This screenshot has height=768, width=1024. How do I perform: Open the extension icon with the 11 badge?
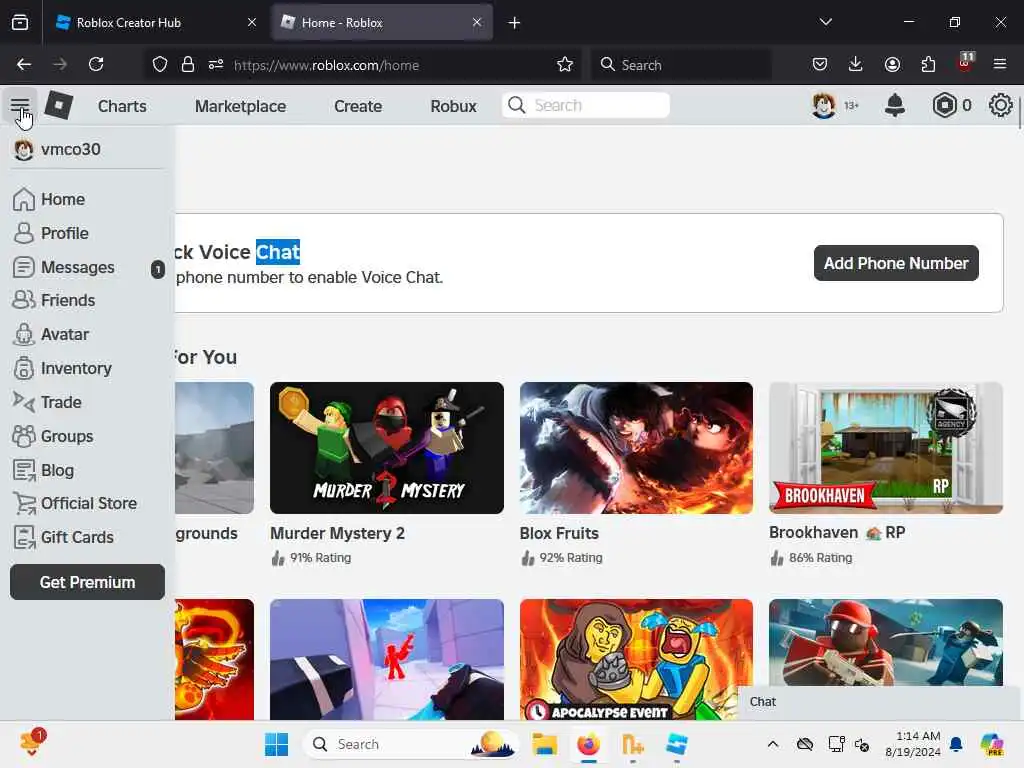[x=966, y=63]
